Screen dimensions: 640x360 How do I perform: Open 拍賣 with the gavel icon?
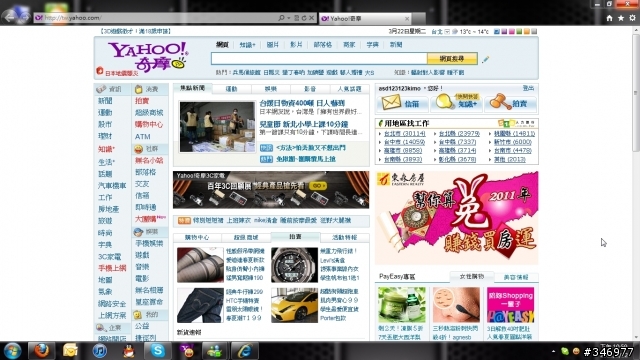[x=510, y=103]
